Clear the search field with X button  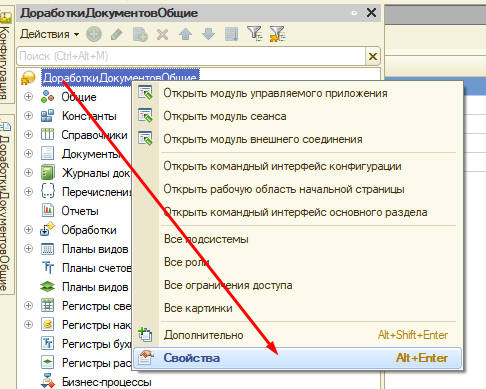point(373,56)
